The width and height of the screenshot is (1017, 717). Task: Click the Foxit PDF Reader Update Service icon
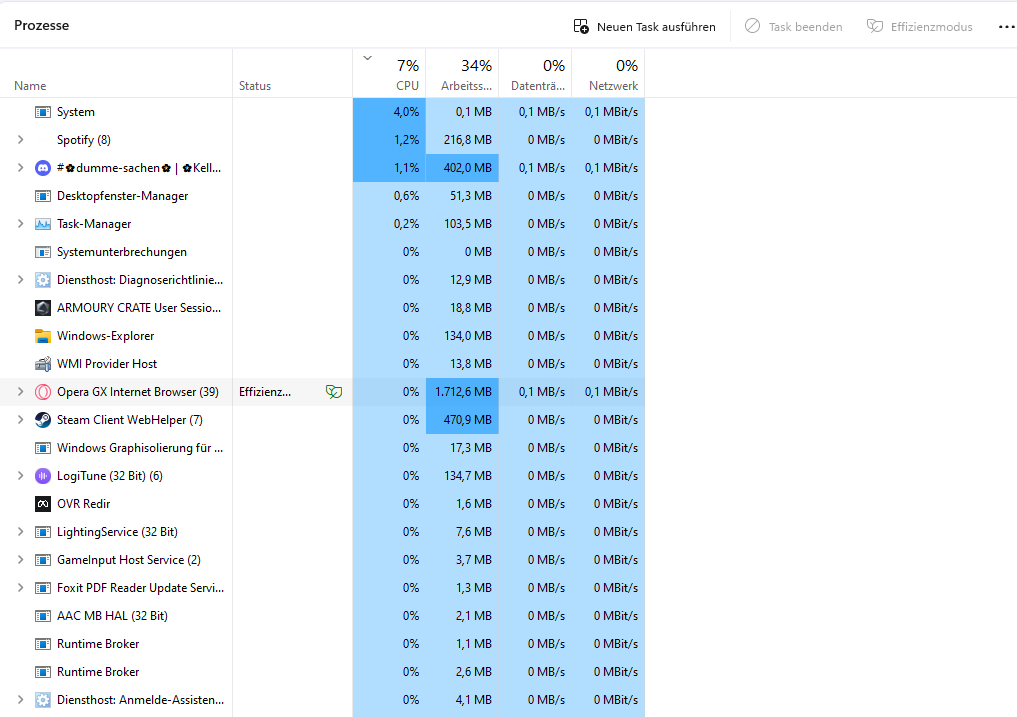[x=42, y=587]
